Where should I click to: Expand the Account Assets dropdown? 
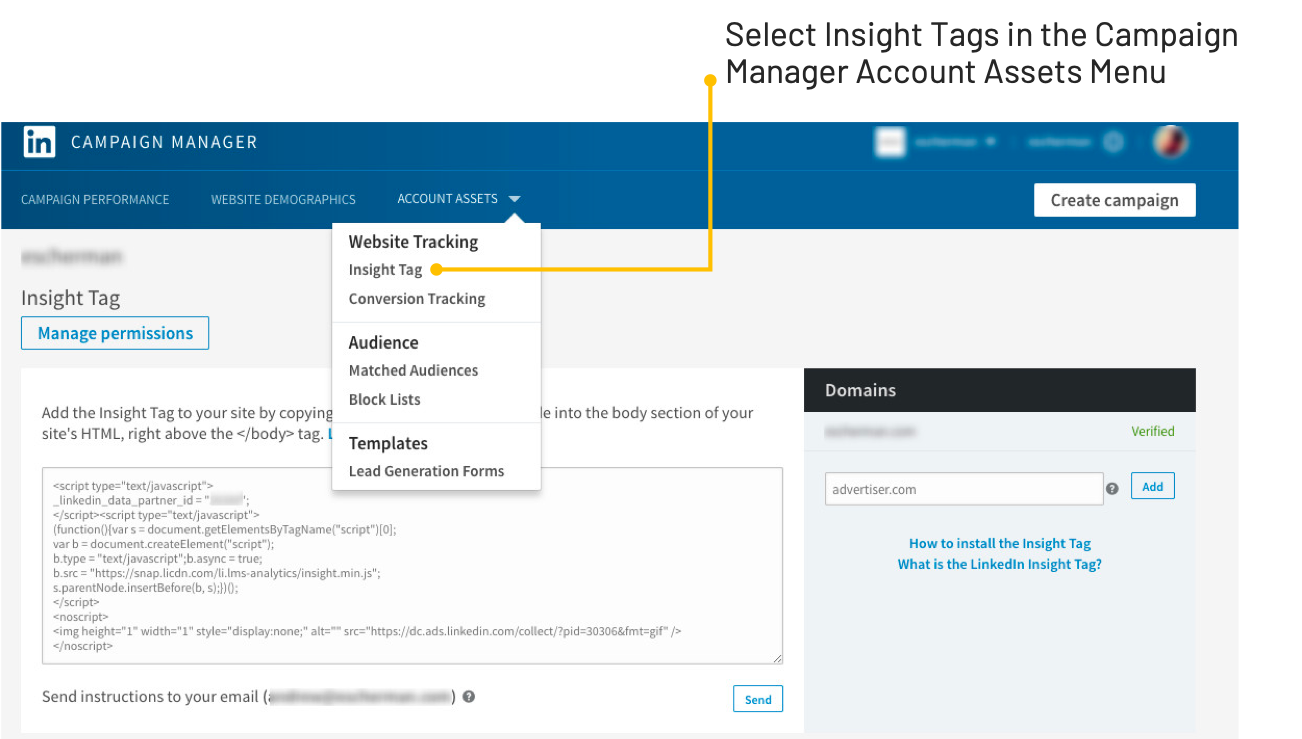[458, 198]
